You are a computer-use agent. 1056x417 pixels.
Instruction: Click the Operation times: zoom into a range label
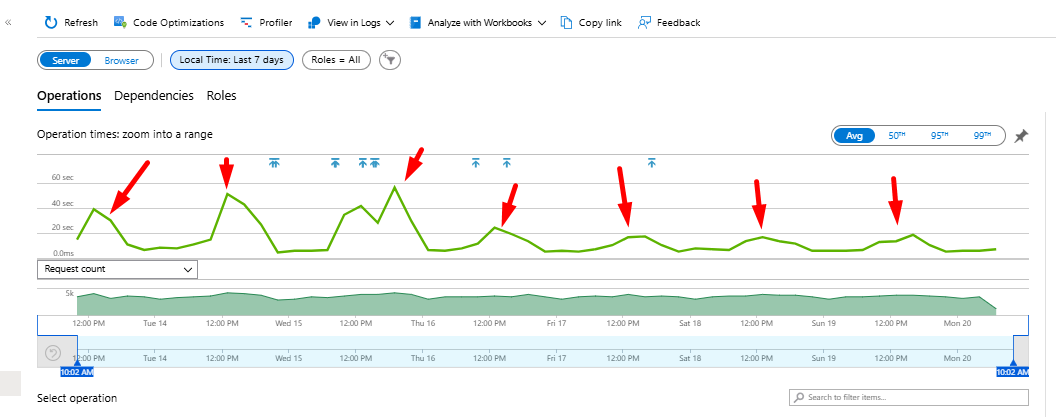tap(125, 134)
